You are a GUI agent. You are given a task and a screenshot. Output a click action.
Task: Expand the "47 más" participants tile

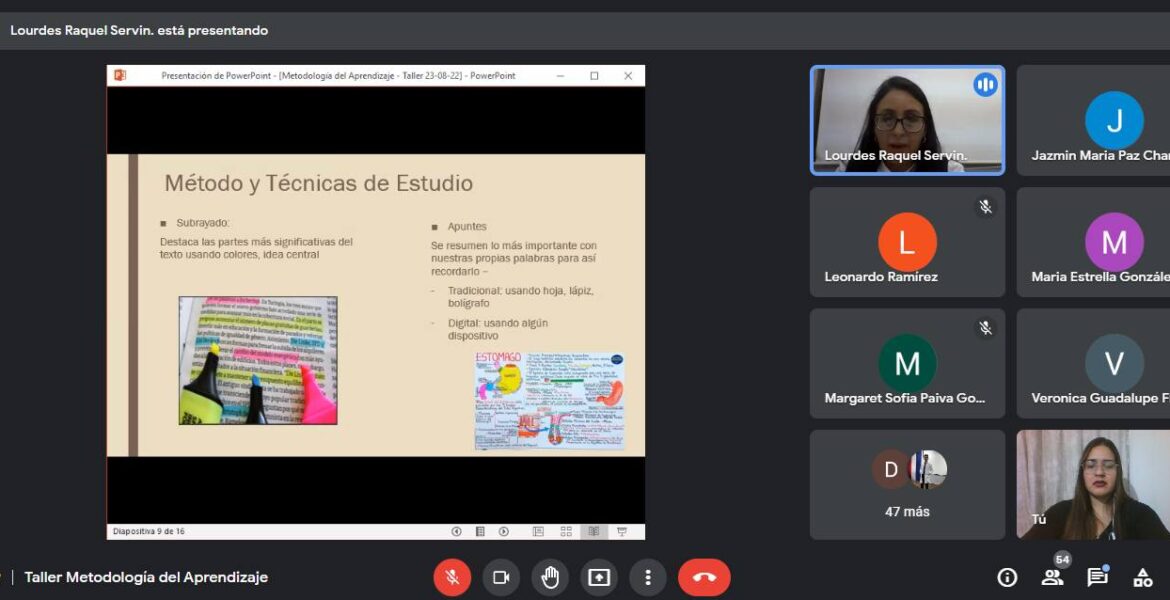pos(907,485)
